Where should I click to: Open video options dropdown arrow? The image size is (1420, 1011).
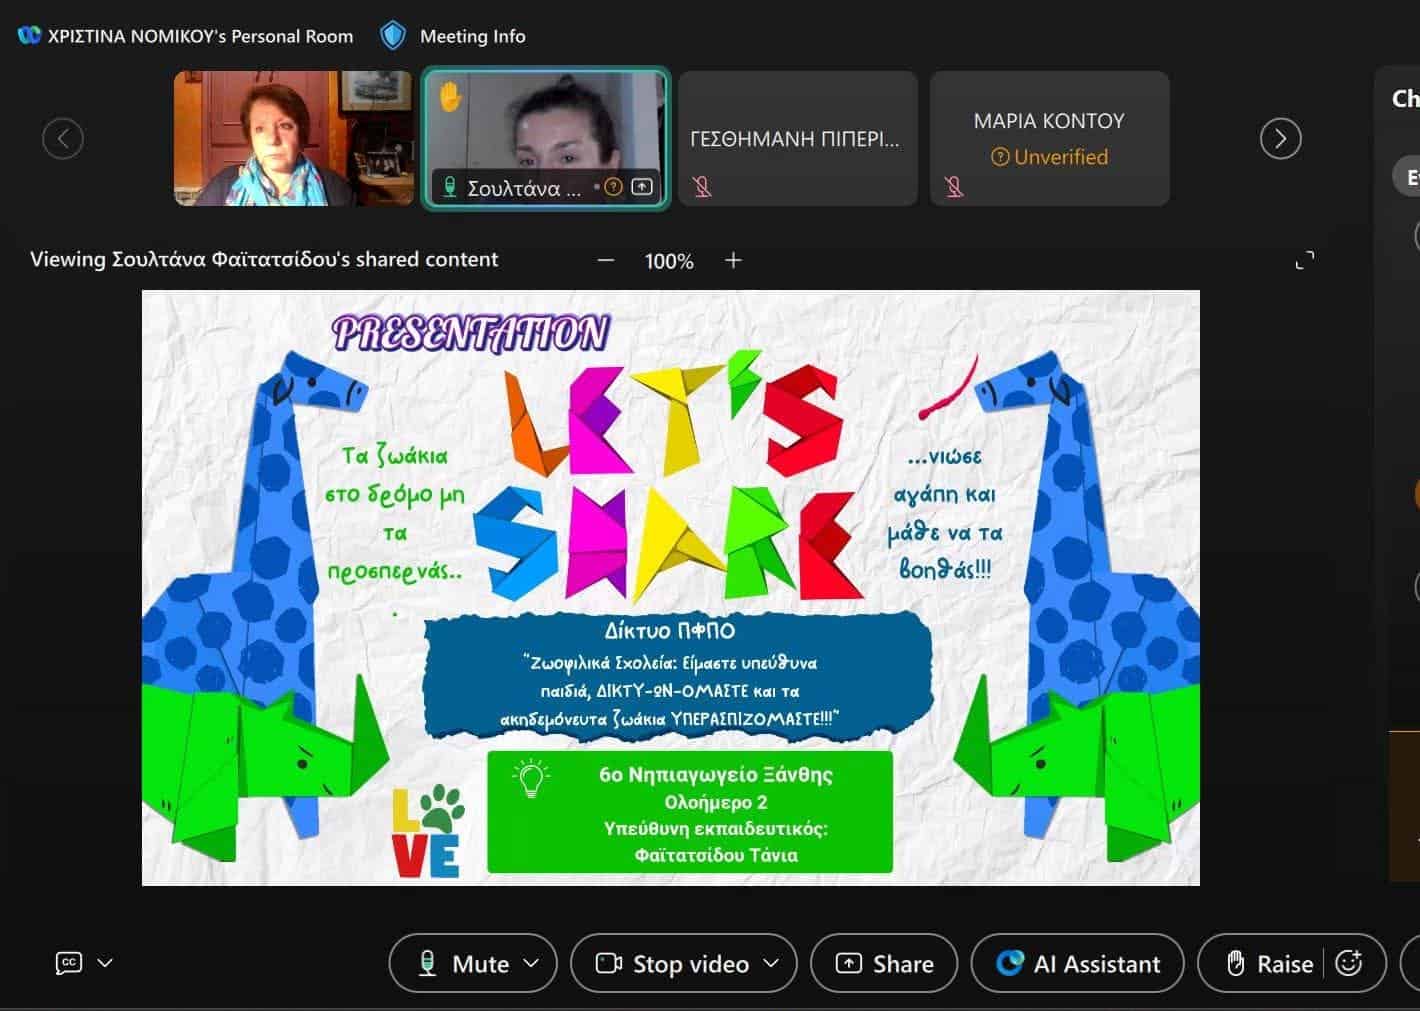771,963
